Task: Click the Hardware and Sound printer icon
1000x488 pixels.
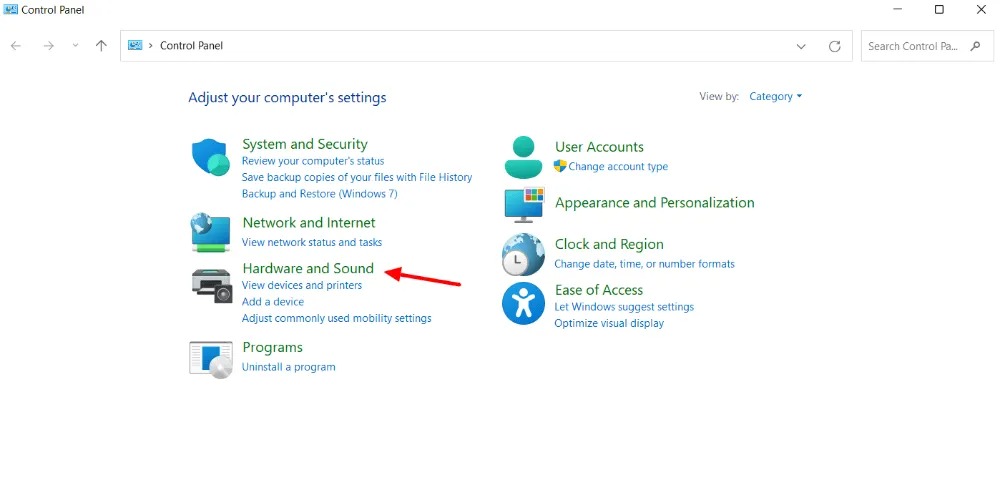Action: (211, 284)
